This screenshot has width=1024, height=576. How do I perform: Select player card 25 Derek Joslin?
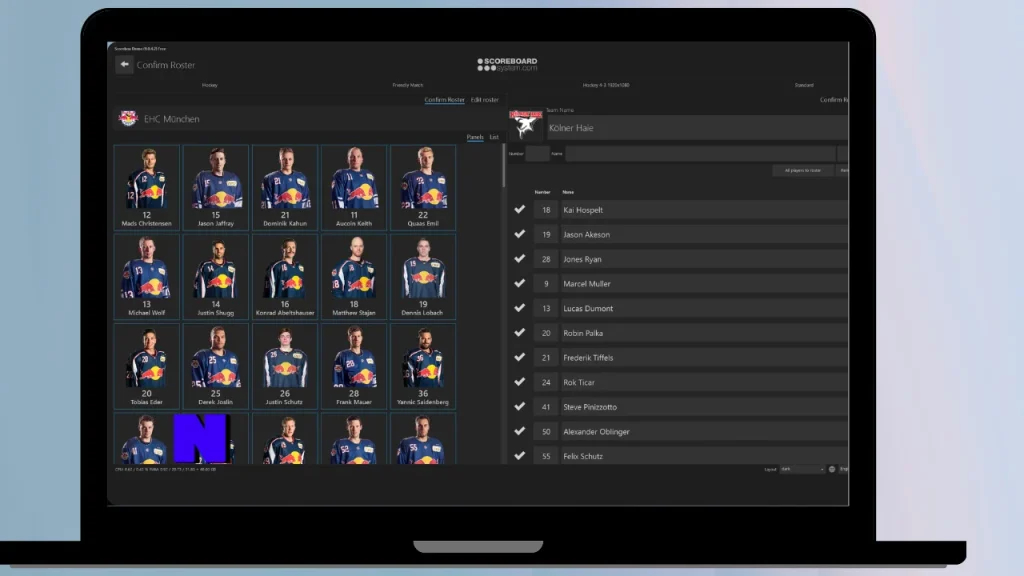pos(216,366)
